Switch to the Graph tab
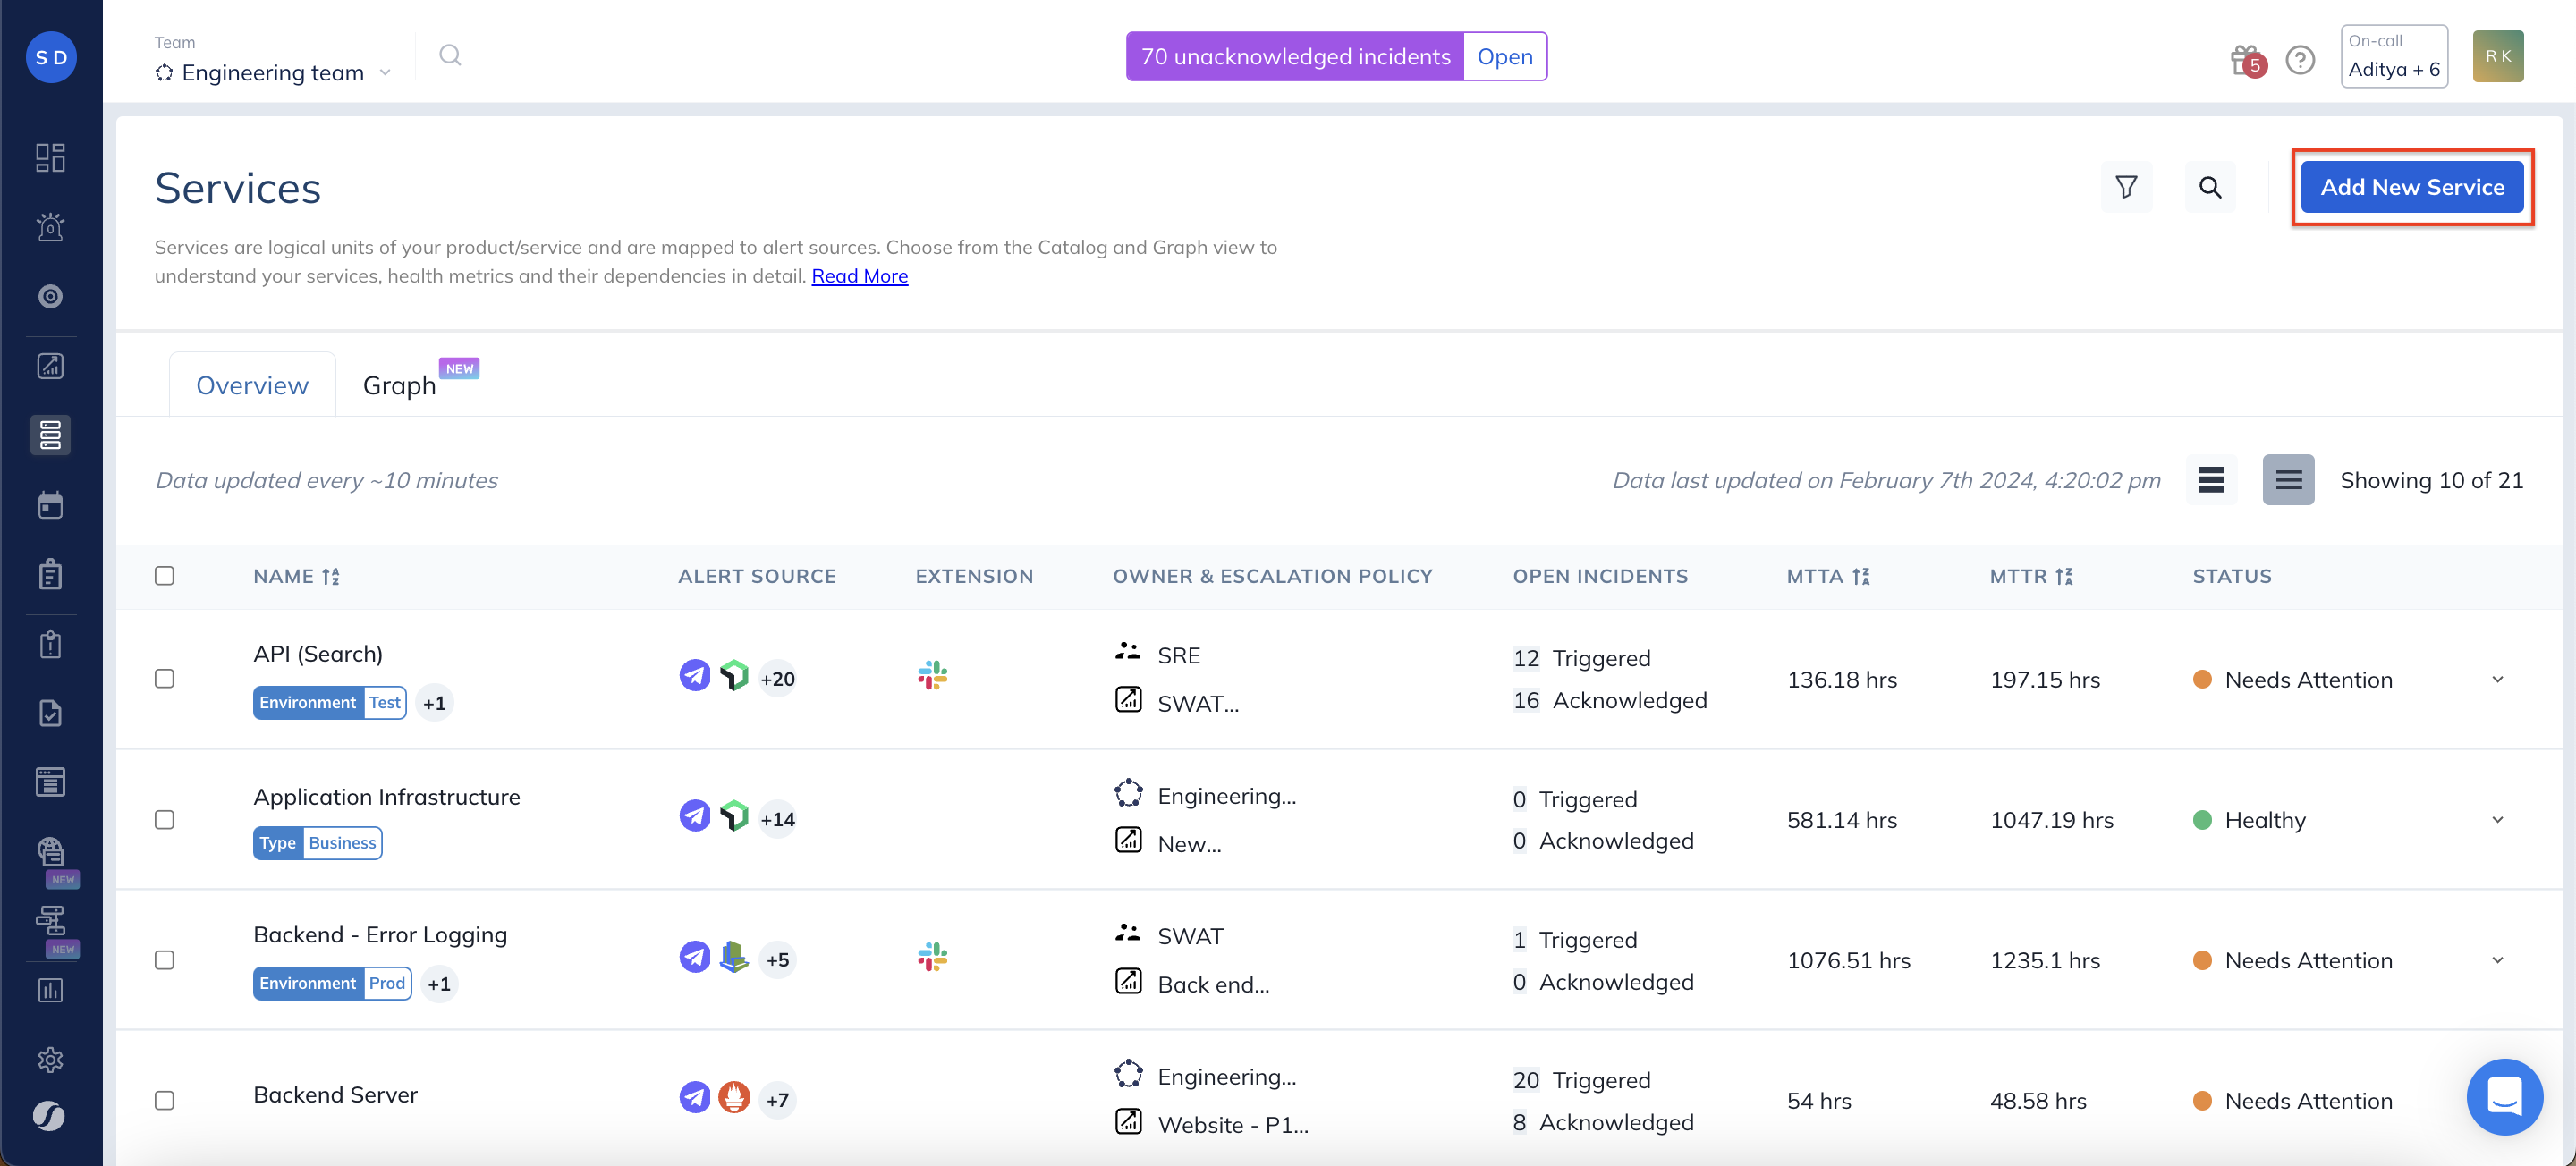Image resolution: width=2576 pixels, height=1166 pixels. pos(399,385)
